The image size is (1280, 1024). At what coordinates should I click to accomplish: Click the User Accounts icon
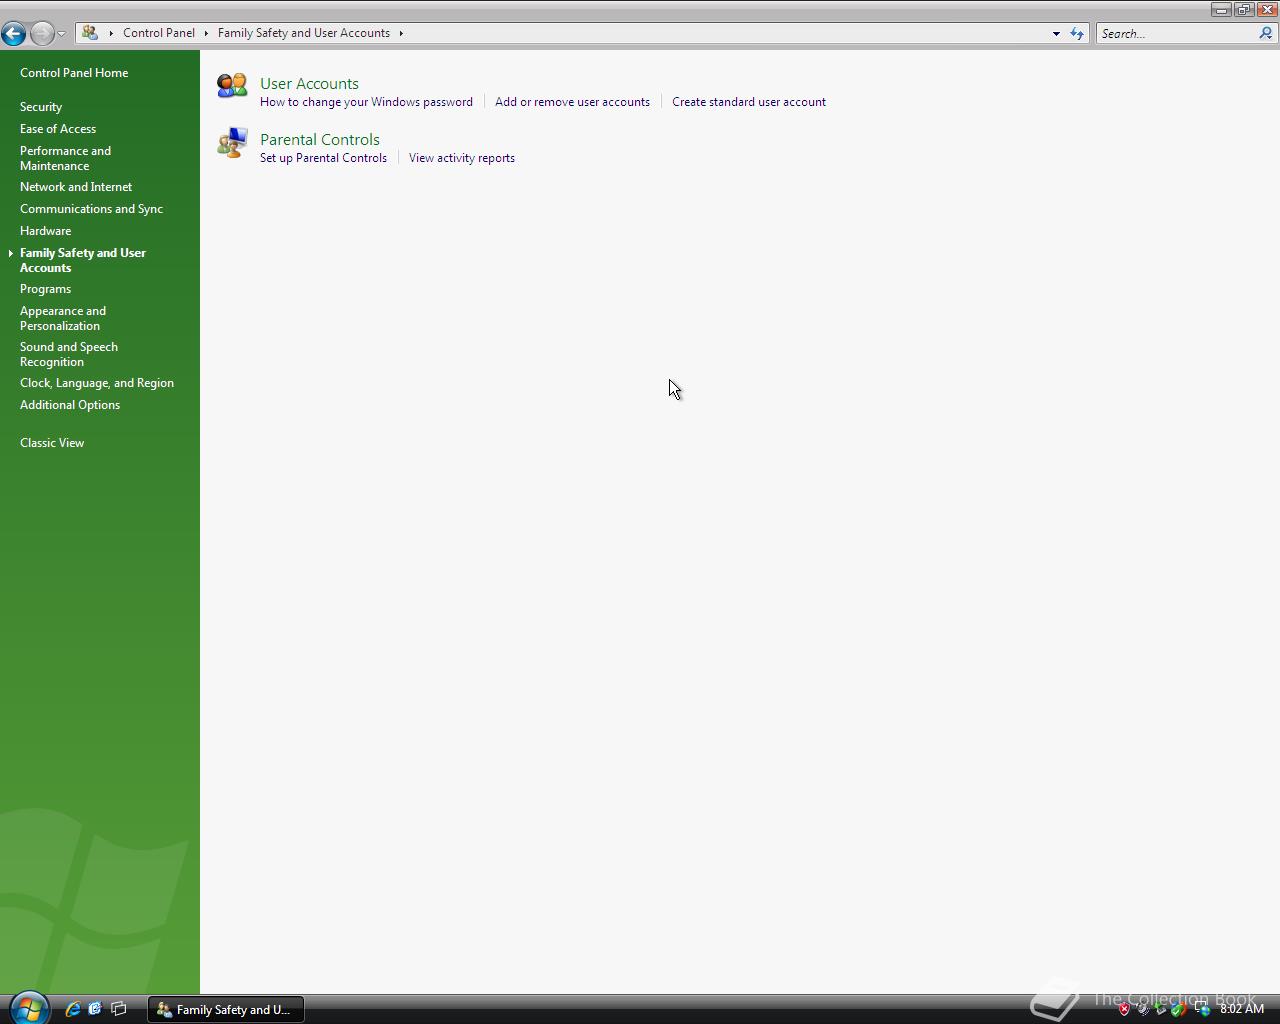coord(232,86)
